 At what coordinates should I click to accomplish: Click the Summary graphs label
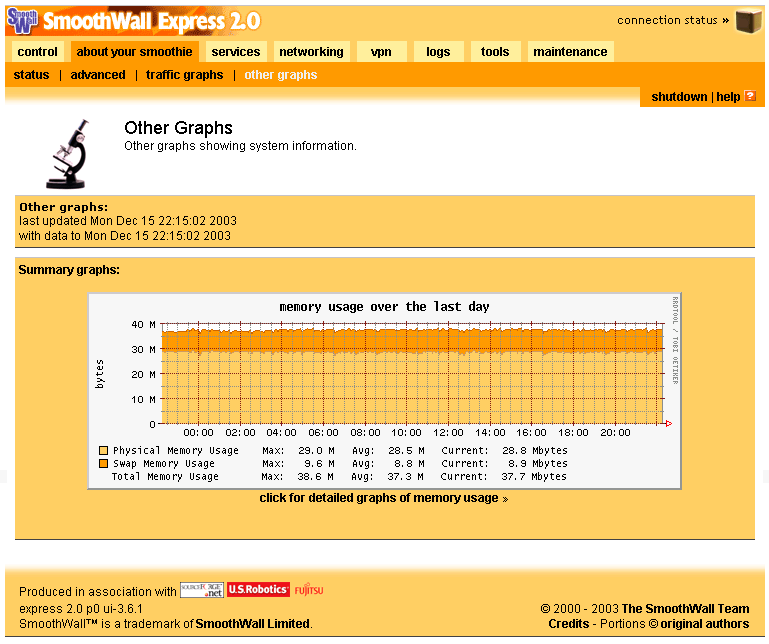tap(69, 270)
